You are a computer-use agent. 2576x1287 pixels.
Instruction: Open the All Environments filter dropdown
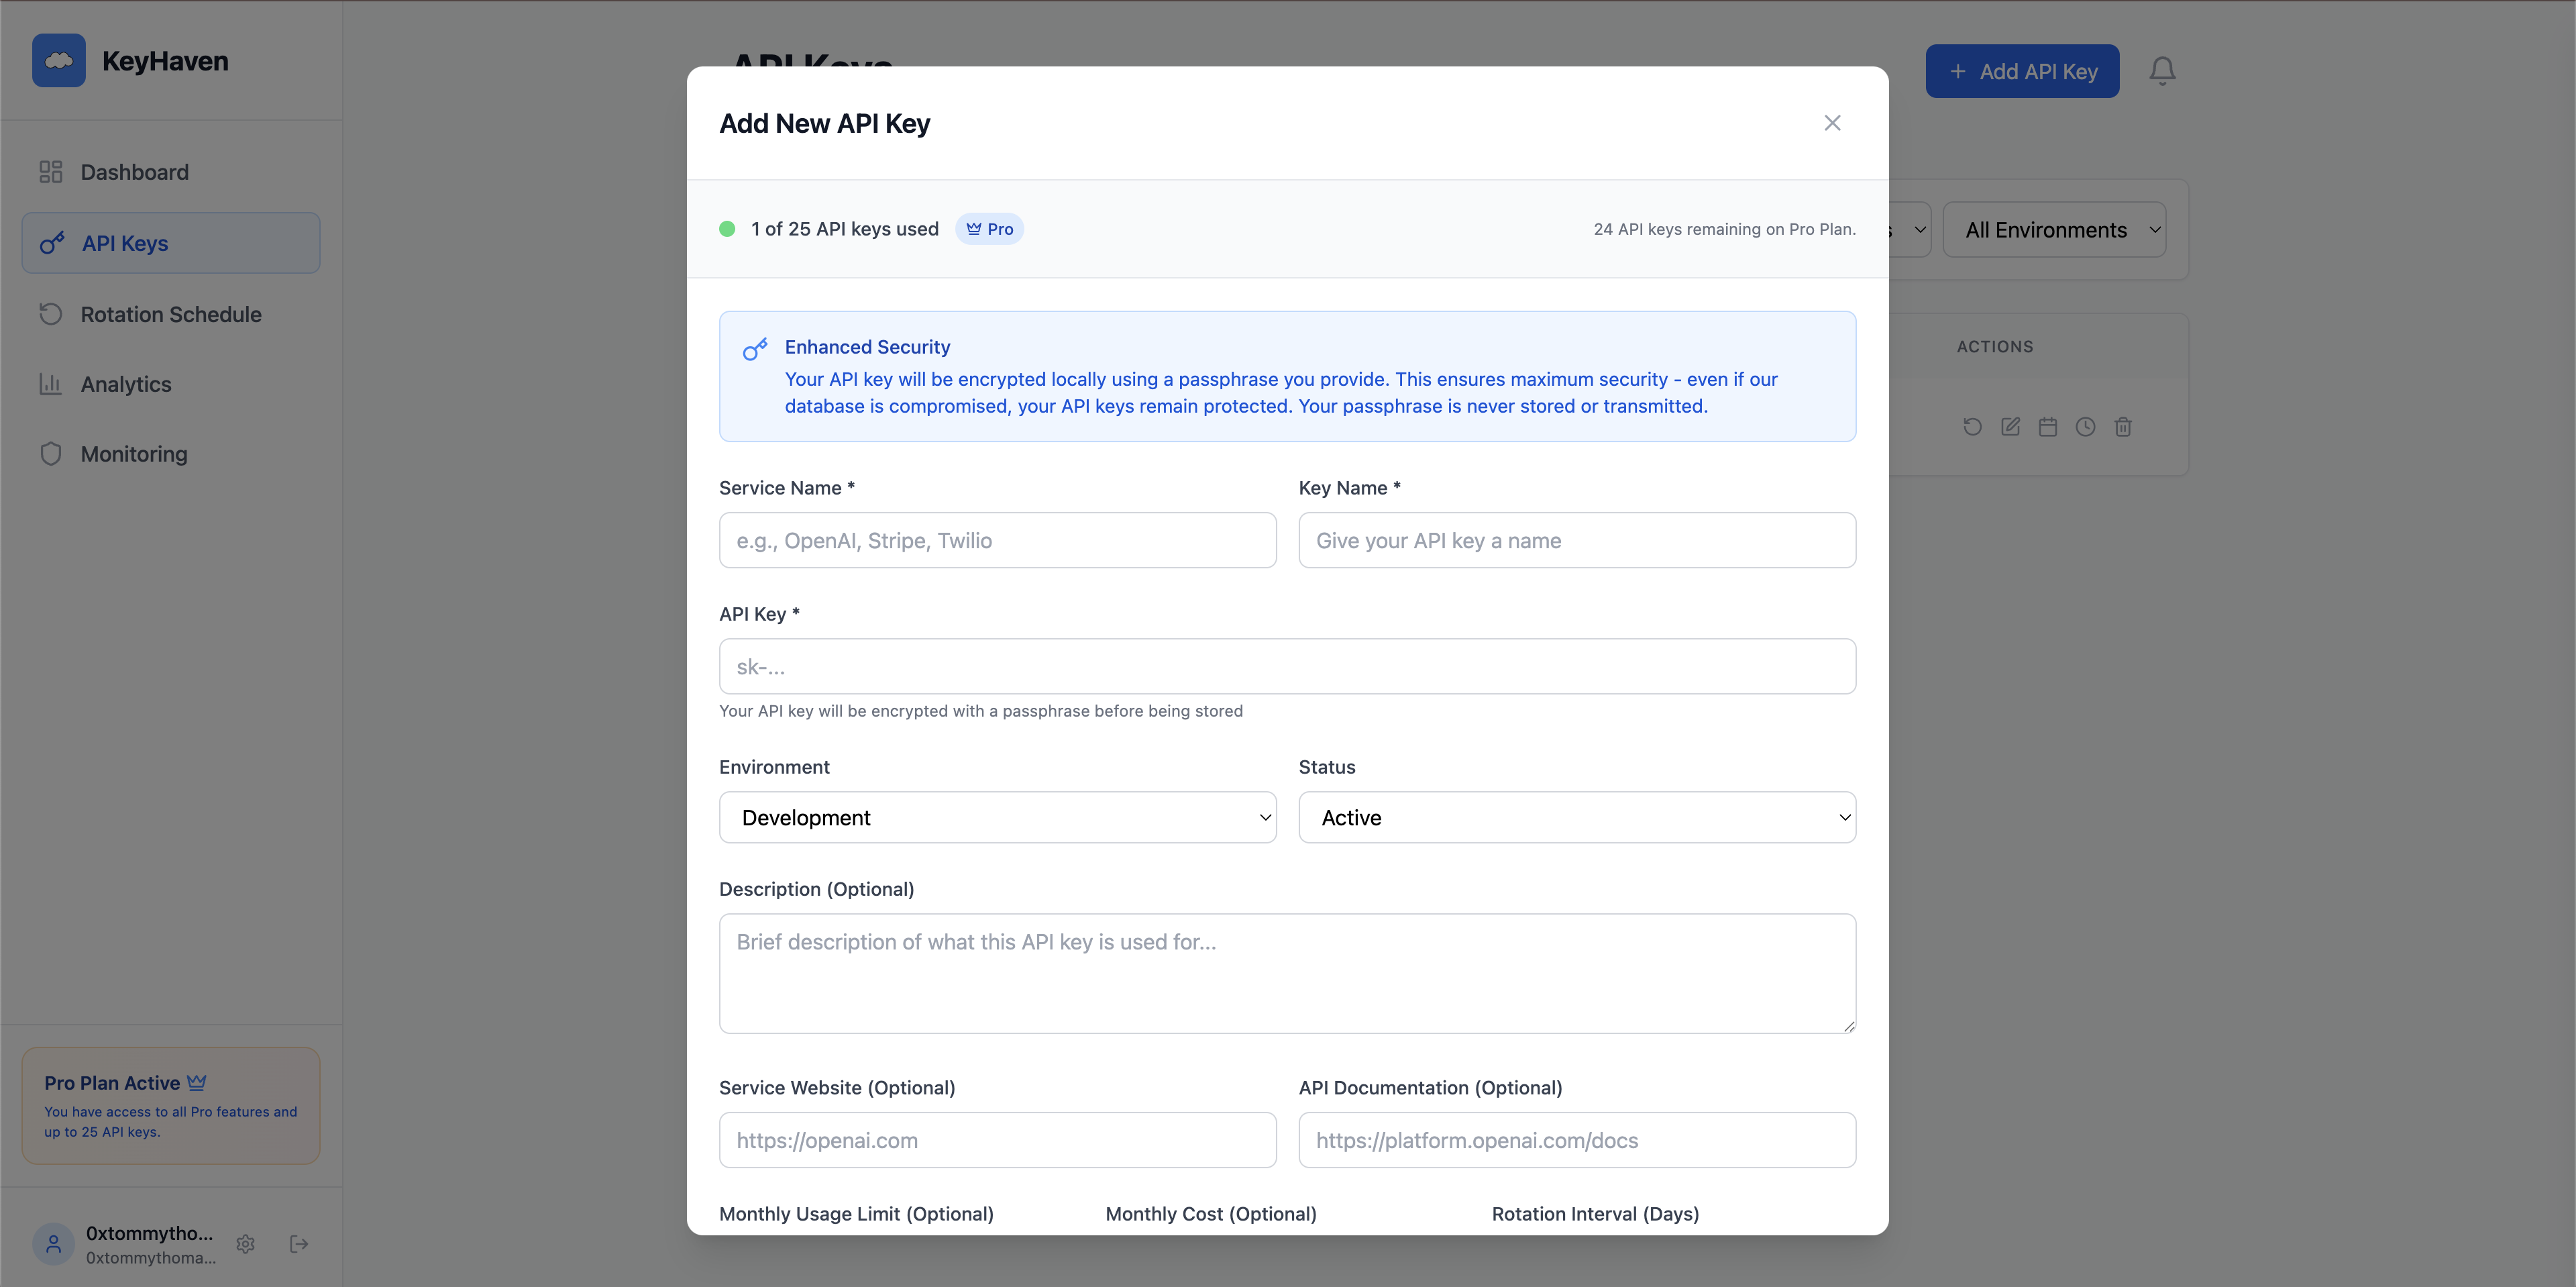pyautogui.click(x=2054, y=230)
